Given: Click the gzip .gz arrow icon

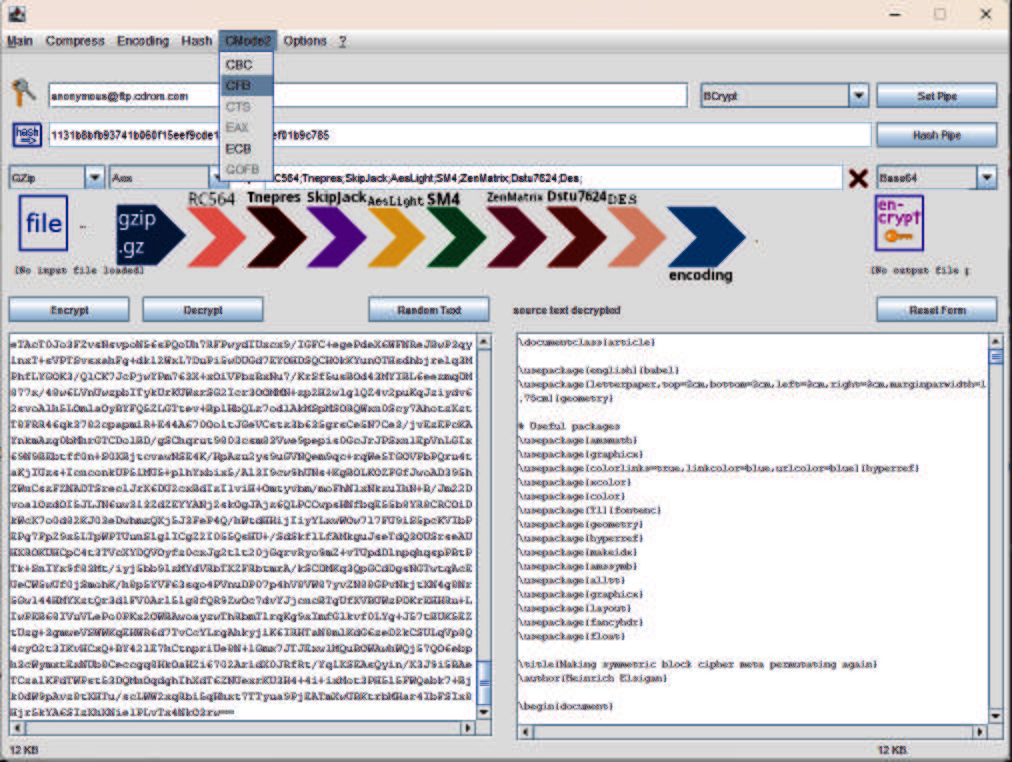Looking at the screenshot, I should [150, 235].
